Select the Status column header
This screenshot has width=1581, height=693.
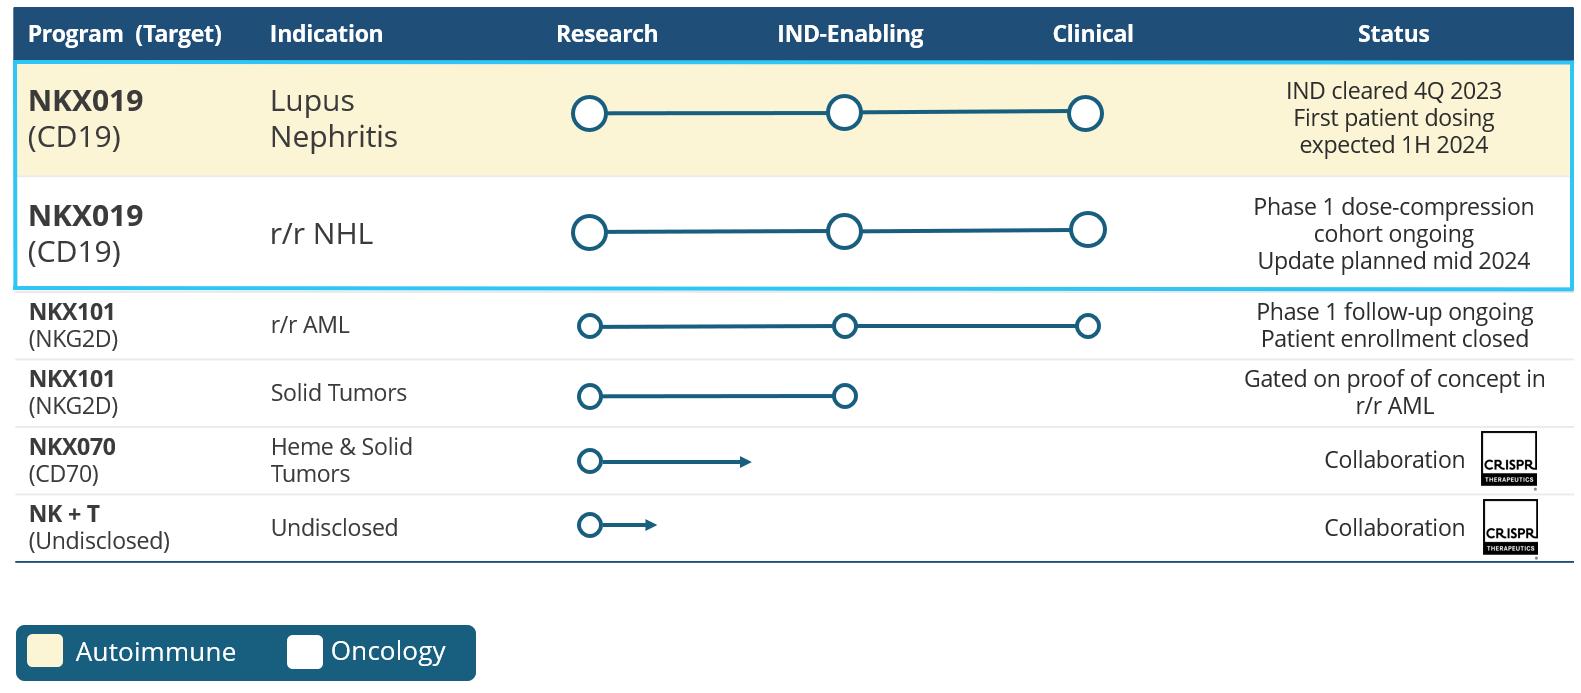pos(1393,34)
